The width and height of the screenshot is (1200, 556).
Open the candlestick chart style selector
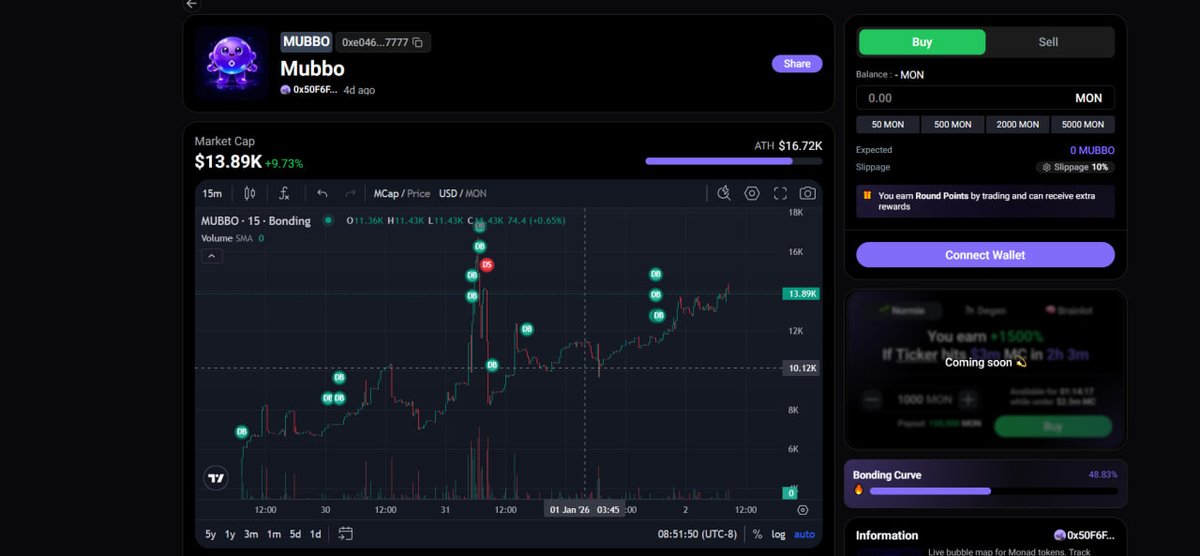250,193
